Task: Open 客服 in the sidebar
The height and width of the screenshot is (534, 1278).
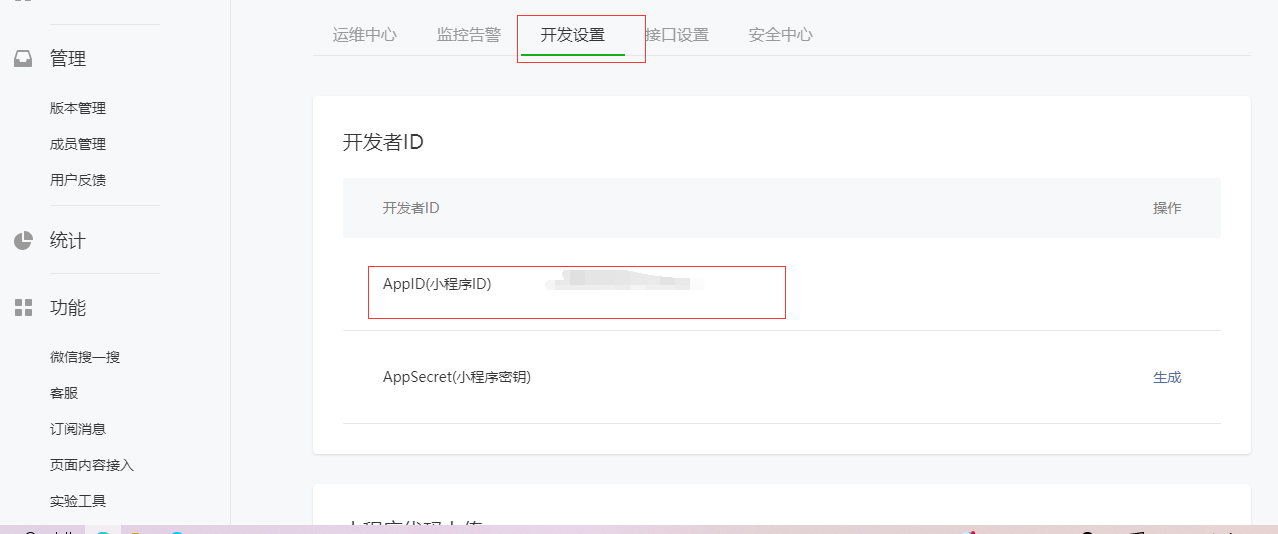Action: 64,393
